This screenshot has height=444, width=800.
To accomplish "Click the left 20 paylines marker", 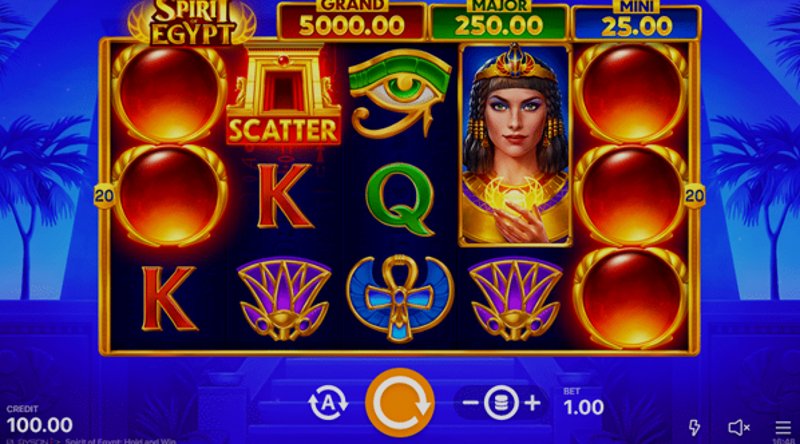I will click(x=104, y=196).
